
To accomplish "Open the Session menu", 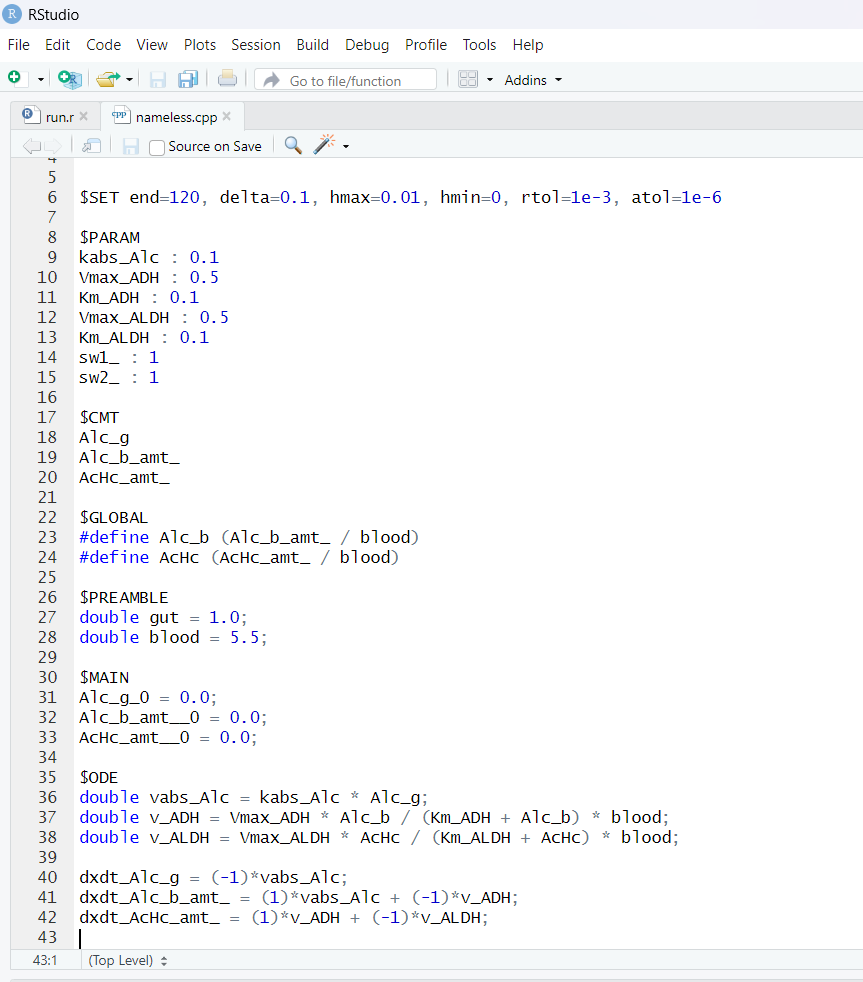I will click(x=256, y=45).
